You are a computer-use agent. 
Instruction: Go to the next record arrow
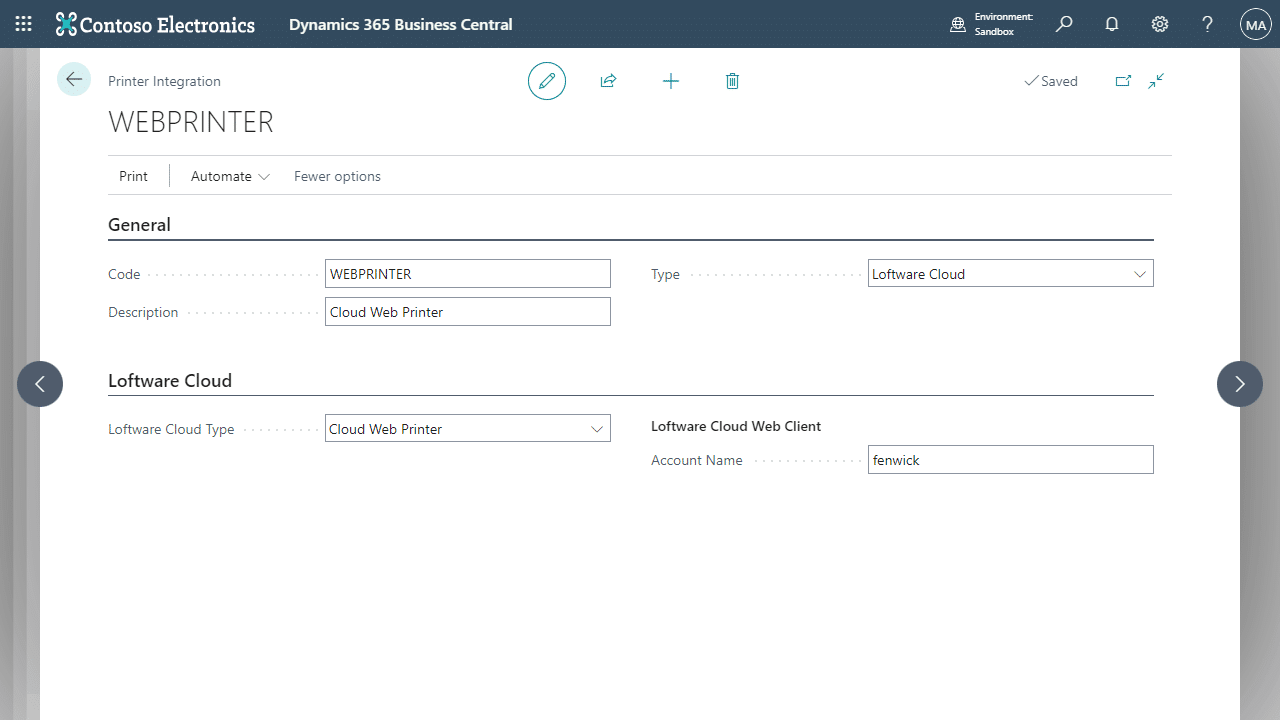[1239, 384]
